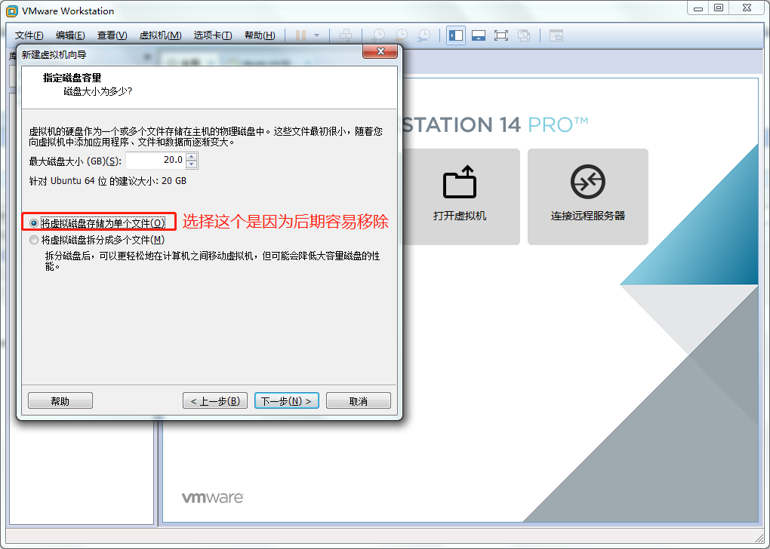
Task: Click the 连接远程服务器 label text
Action: 588,216
